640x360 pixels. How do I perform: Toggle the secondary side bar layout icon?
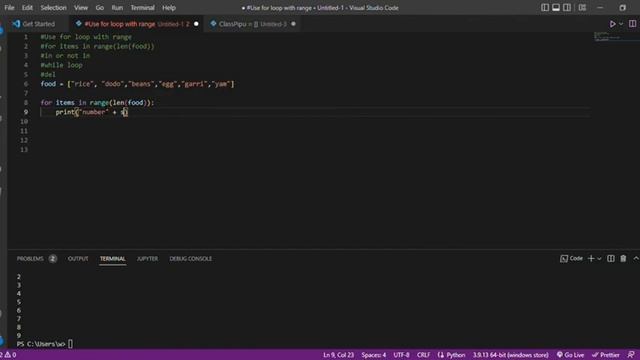coord(567,8)
